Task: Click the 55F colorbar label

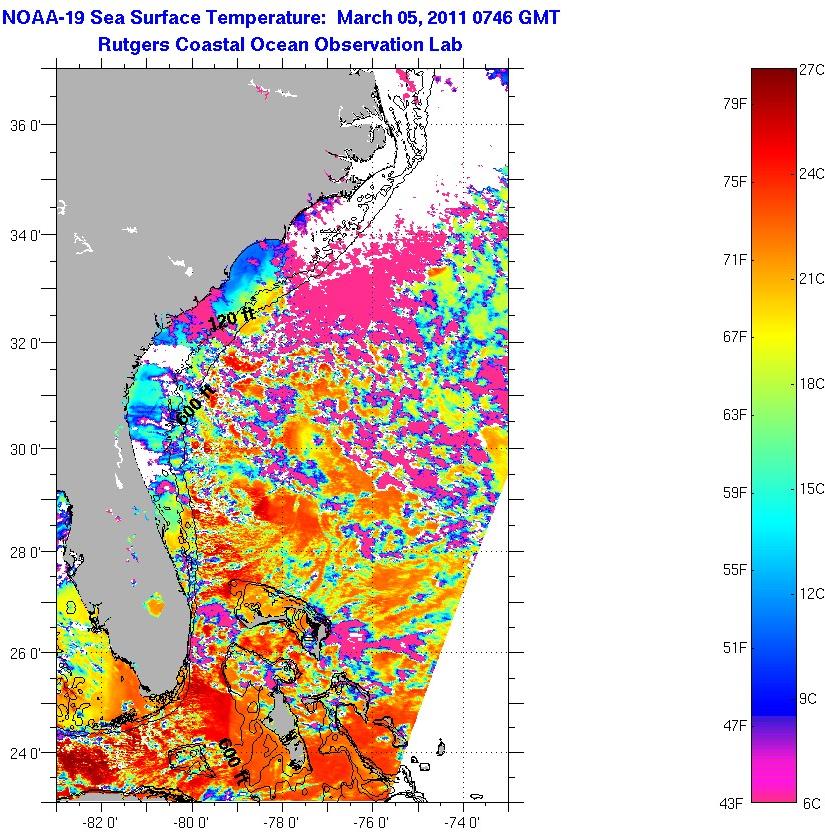Action: [x=734, y=570]
